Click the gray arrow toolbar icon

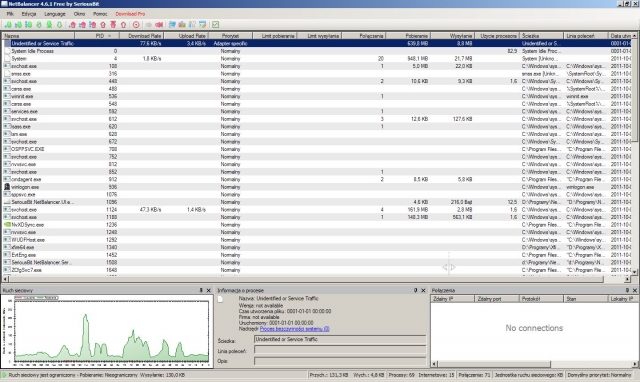(149, 25)
